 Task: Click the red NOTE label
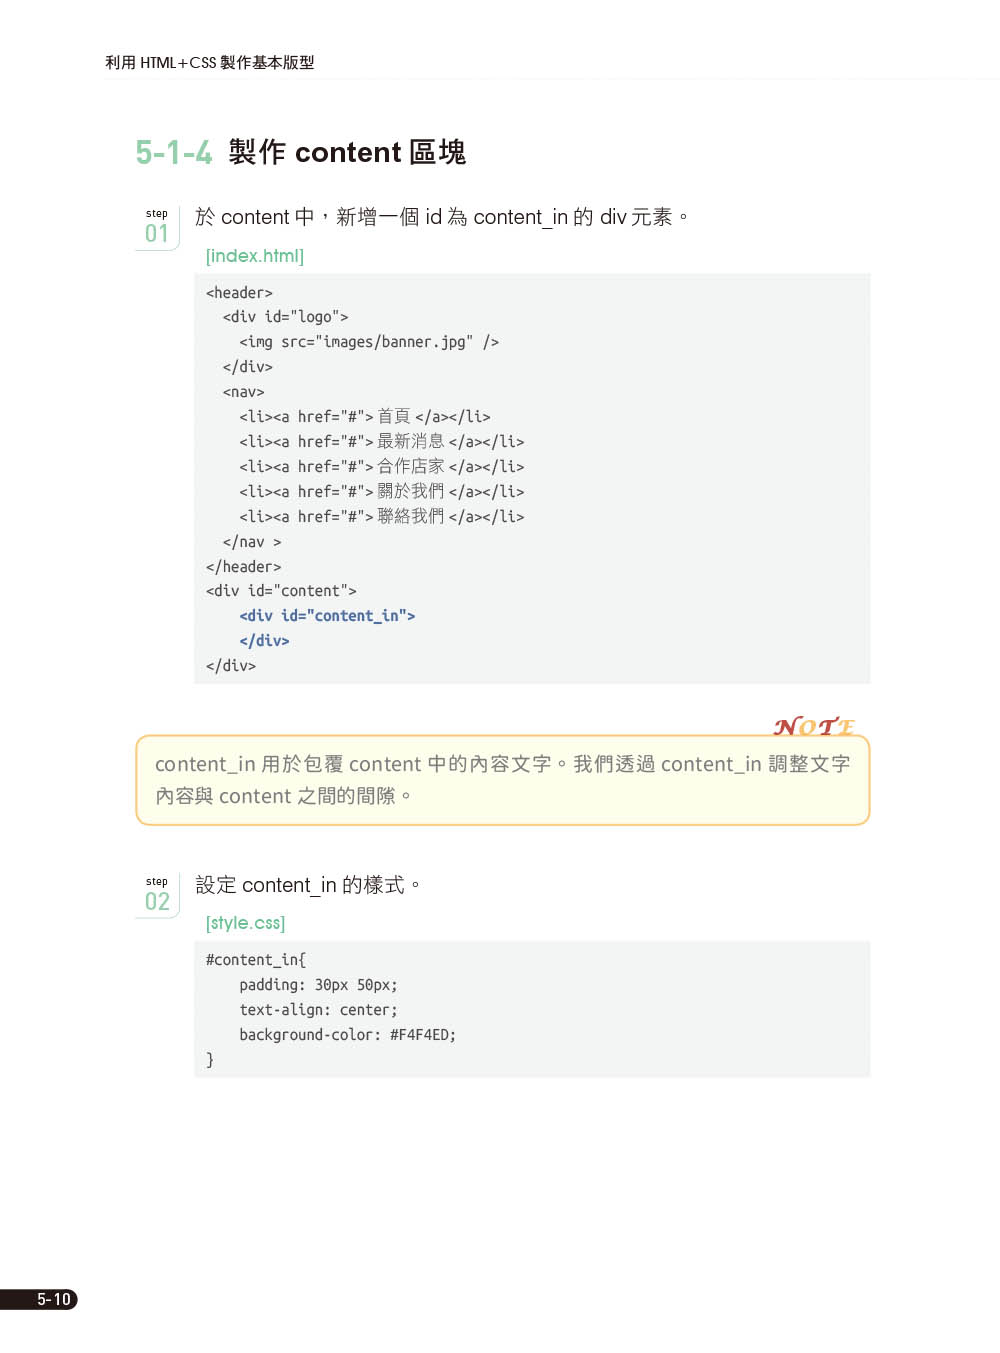[814, 726]
